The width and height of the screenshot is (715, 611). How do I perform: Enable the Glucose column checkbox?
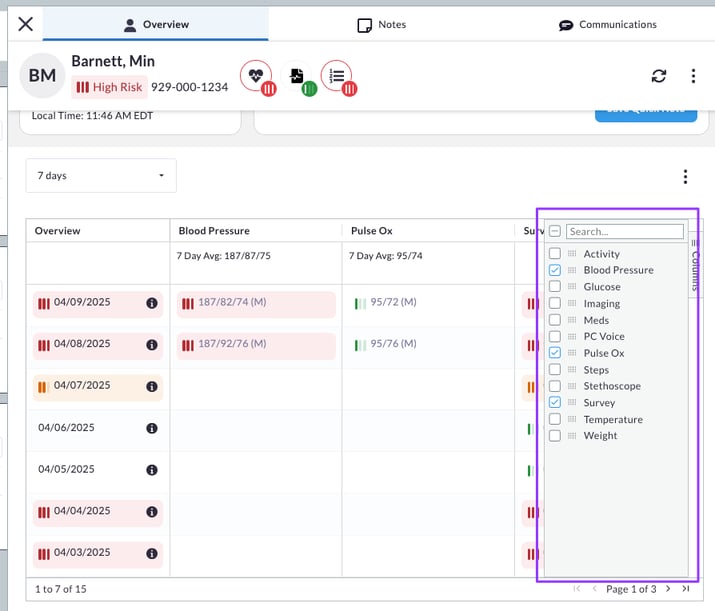[554, 286]
